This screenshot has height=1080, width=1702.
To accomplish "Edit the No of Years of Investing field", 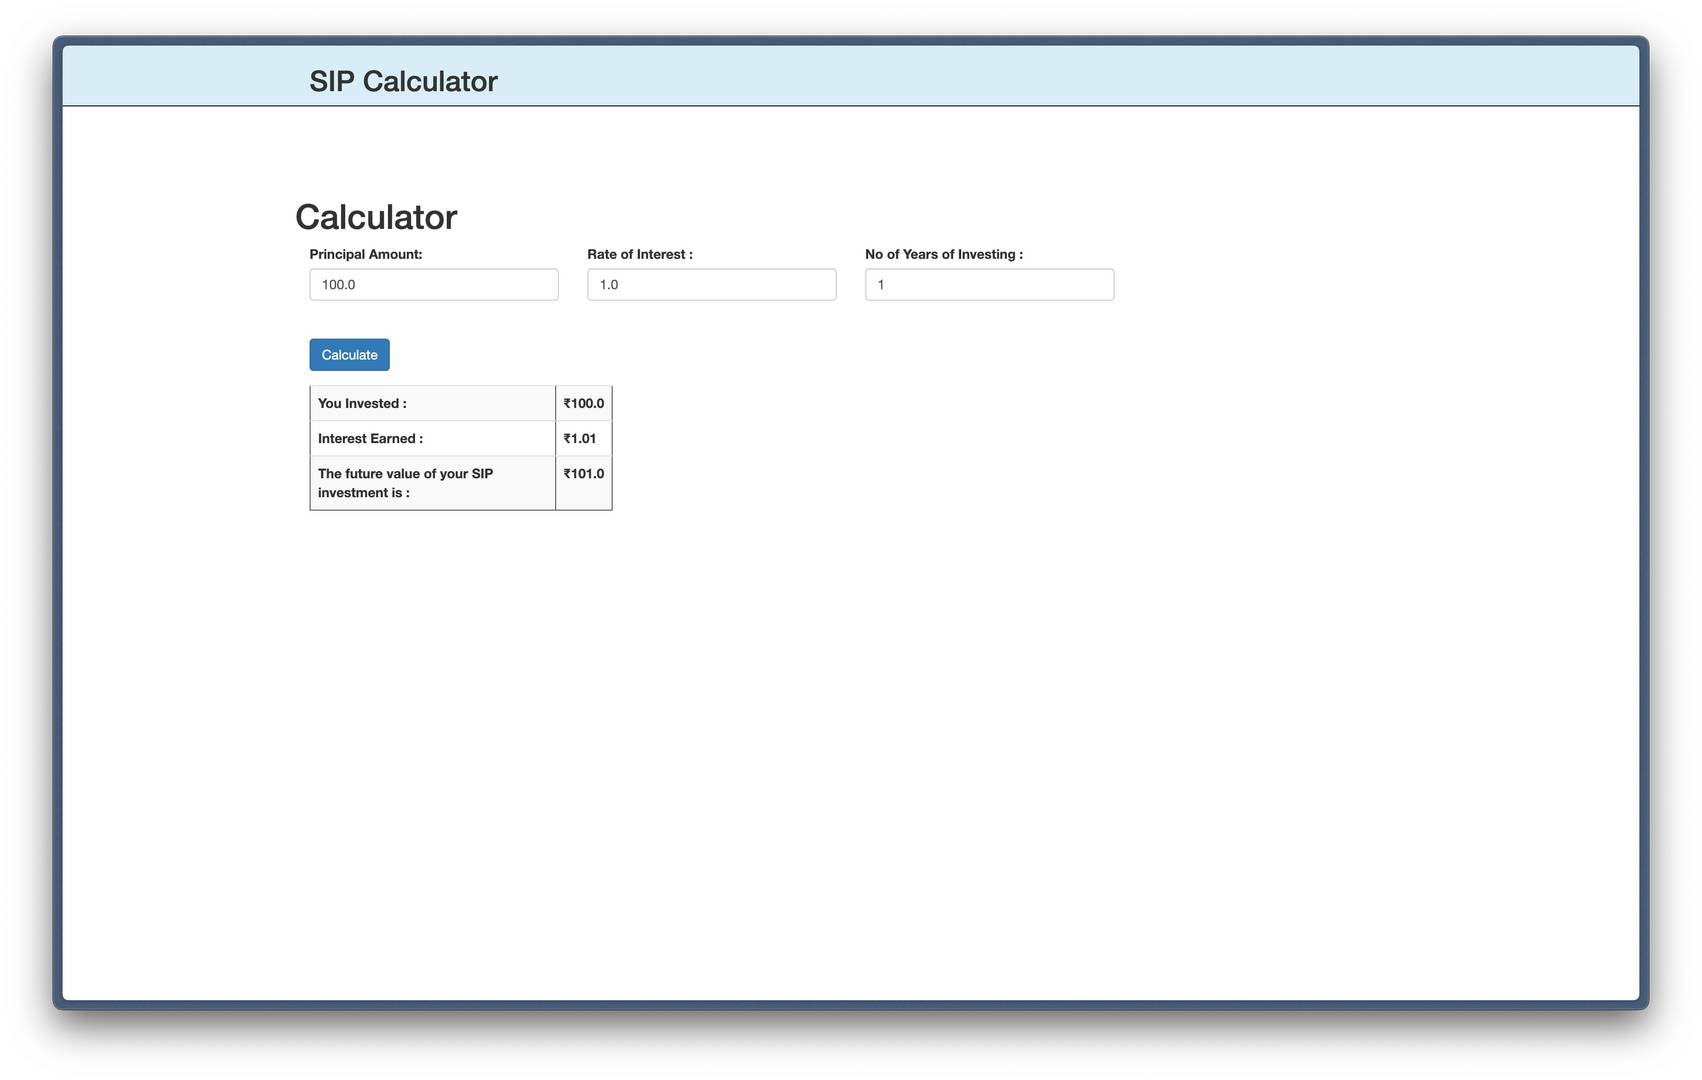I will pyautogui.click(x=989, y=284).
